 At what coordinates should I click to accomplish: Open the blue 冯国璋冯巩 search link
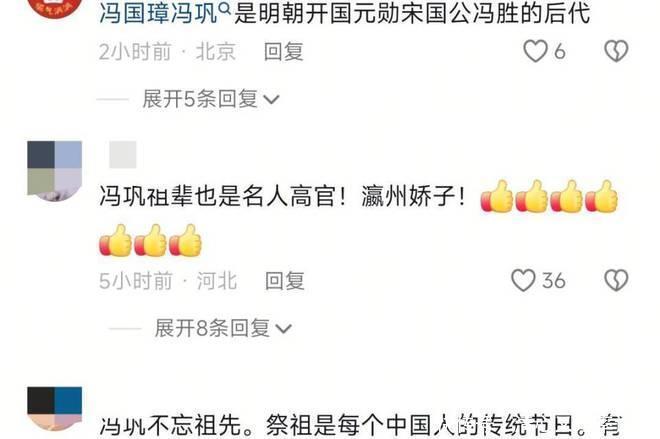[x=158, y=13]
